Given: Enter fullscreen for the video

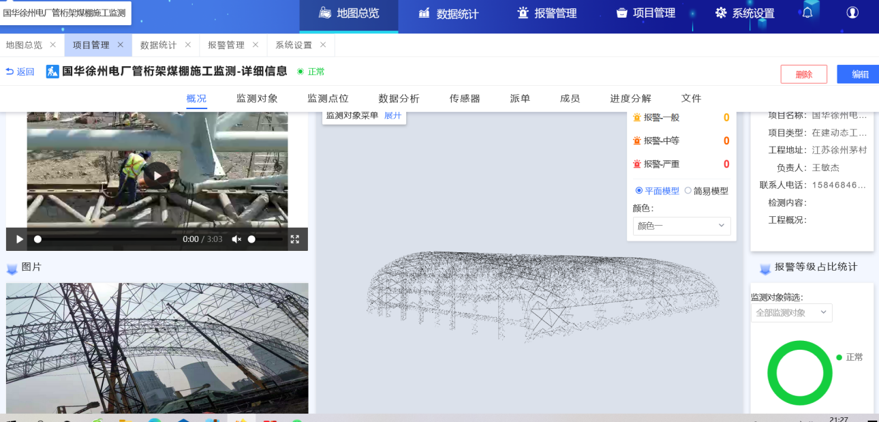Looking at the screenshot, I should coord(295,239).
